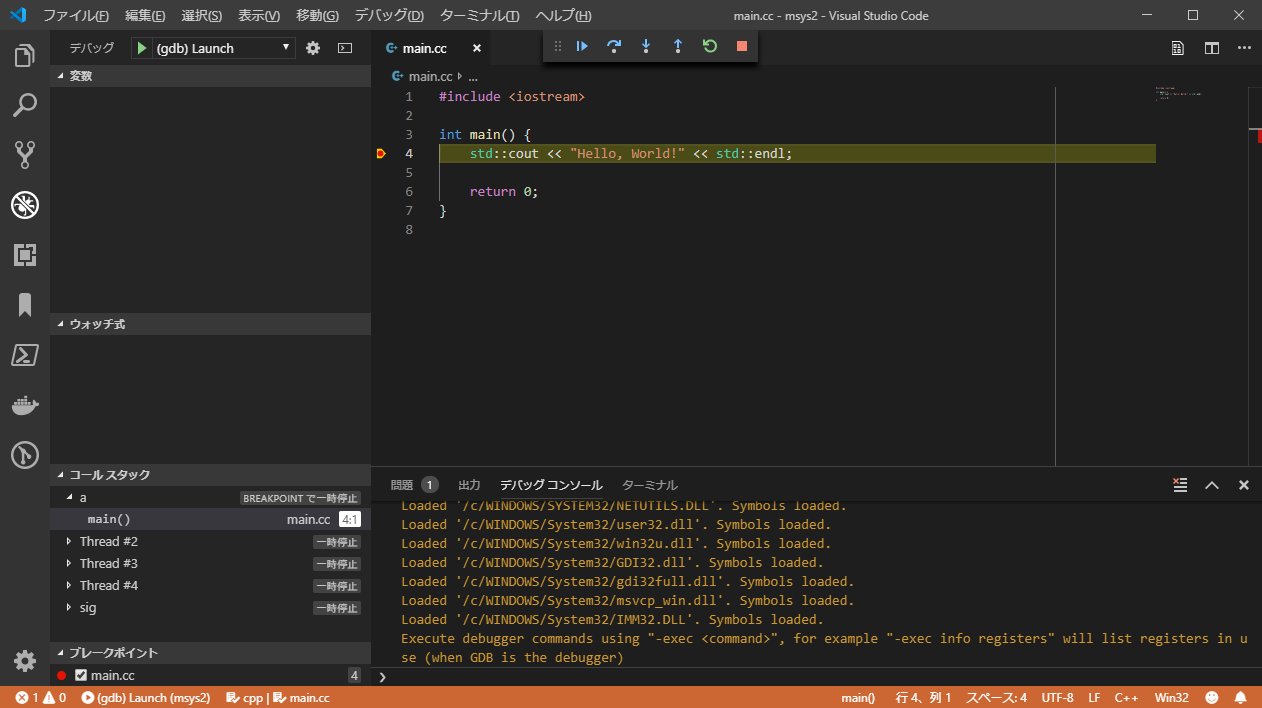The image size is (1262, 708).
Task: Open cursor position 行 4、列 1
Action: tap(923, 697)
